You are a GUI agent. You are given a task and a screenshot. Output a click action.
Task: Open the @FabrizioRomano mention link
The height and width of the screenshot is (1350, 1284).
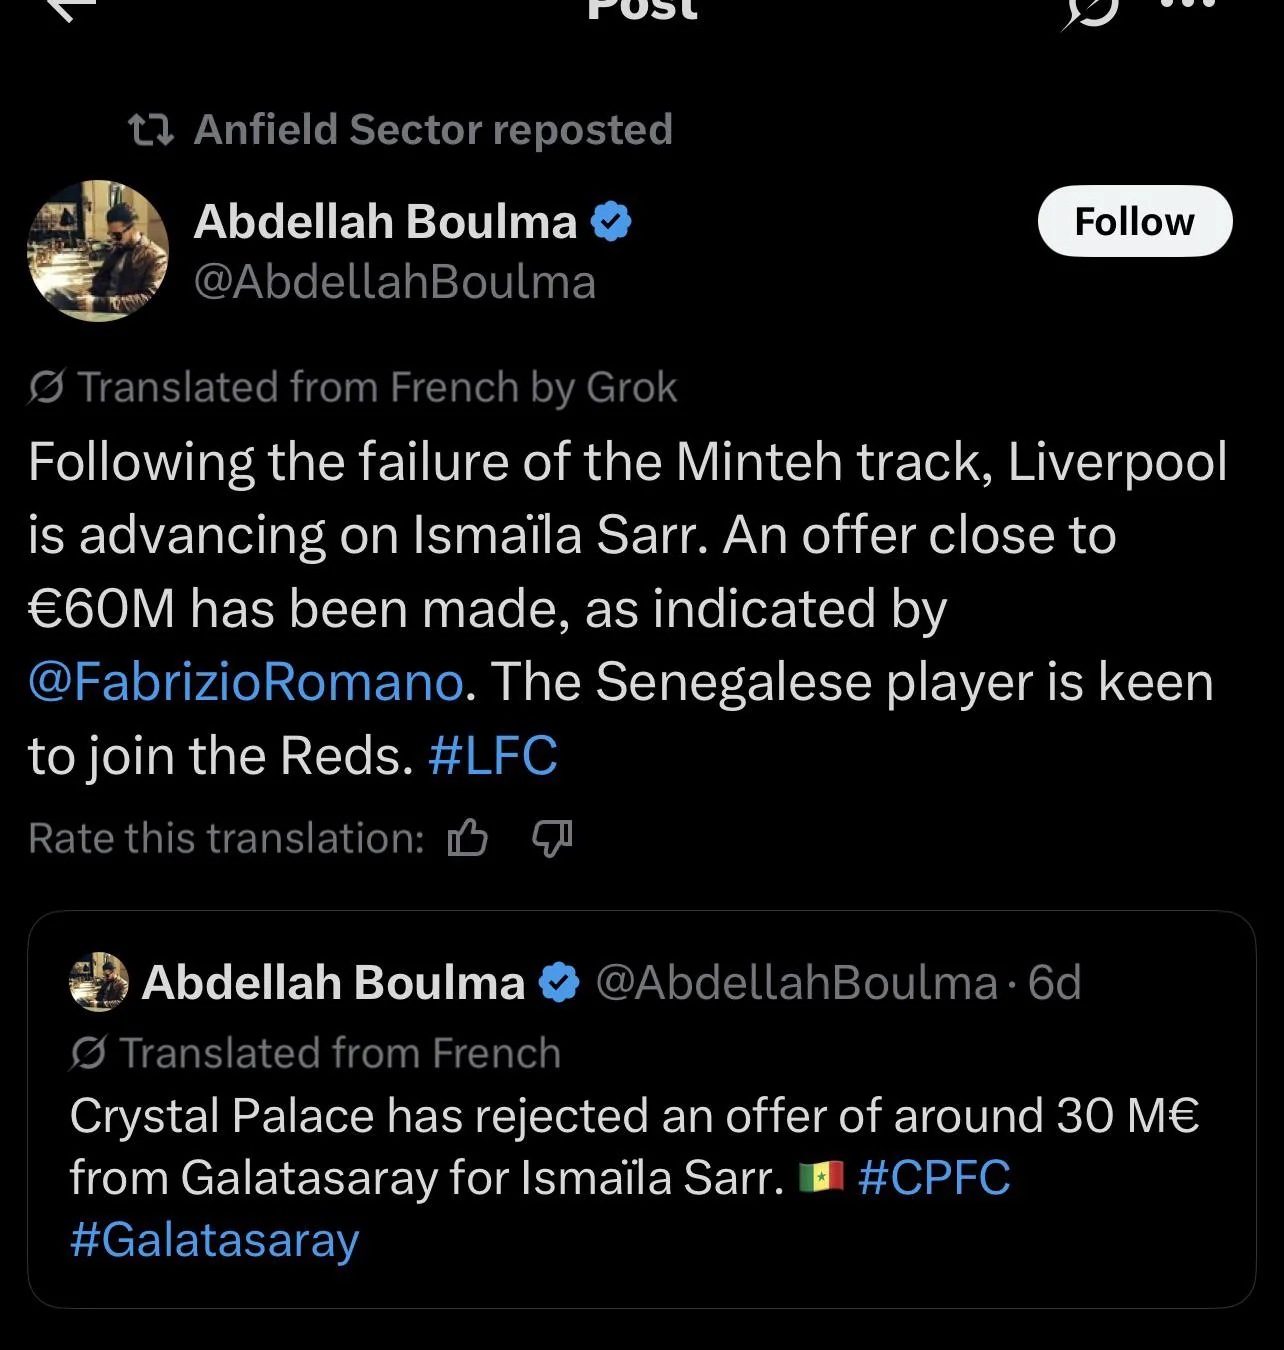pyautogui.click(x=246, y=682)
